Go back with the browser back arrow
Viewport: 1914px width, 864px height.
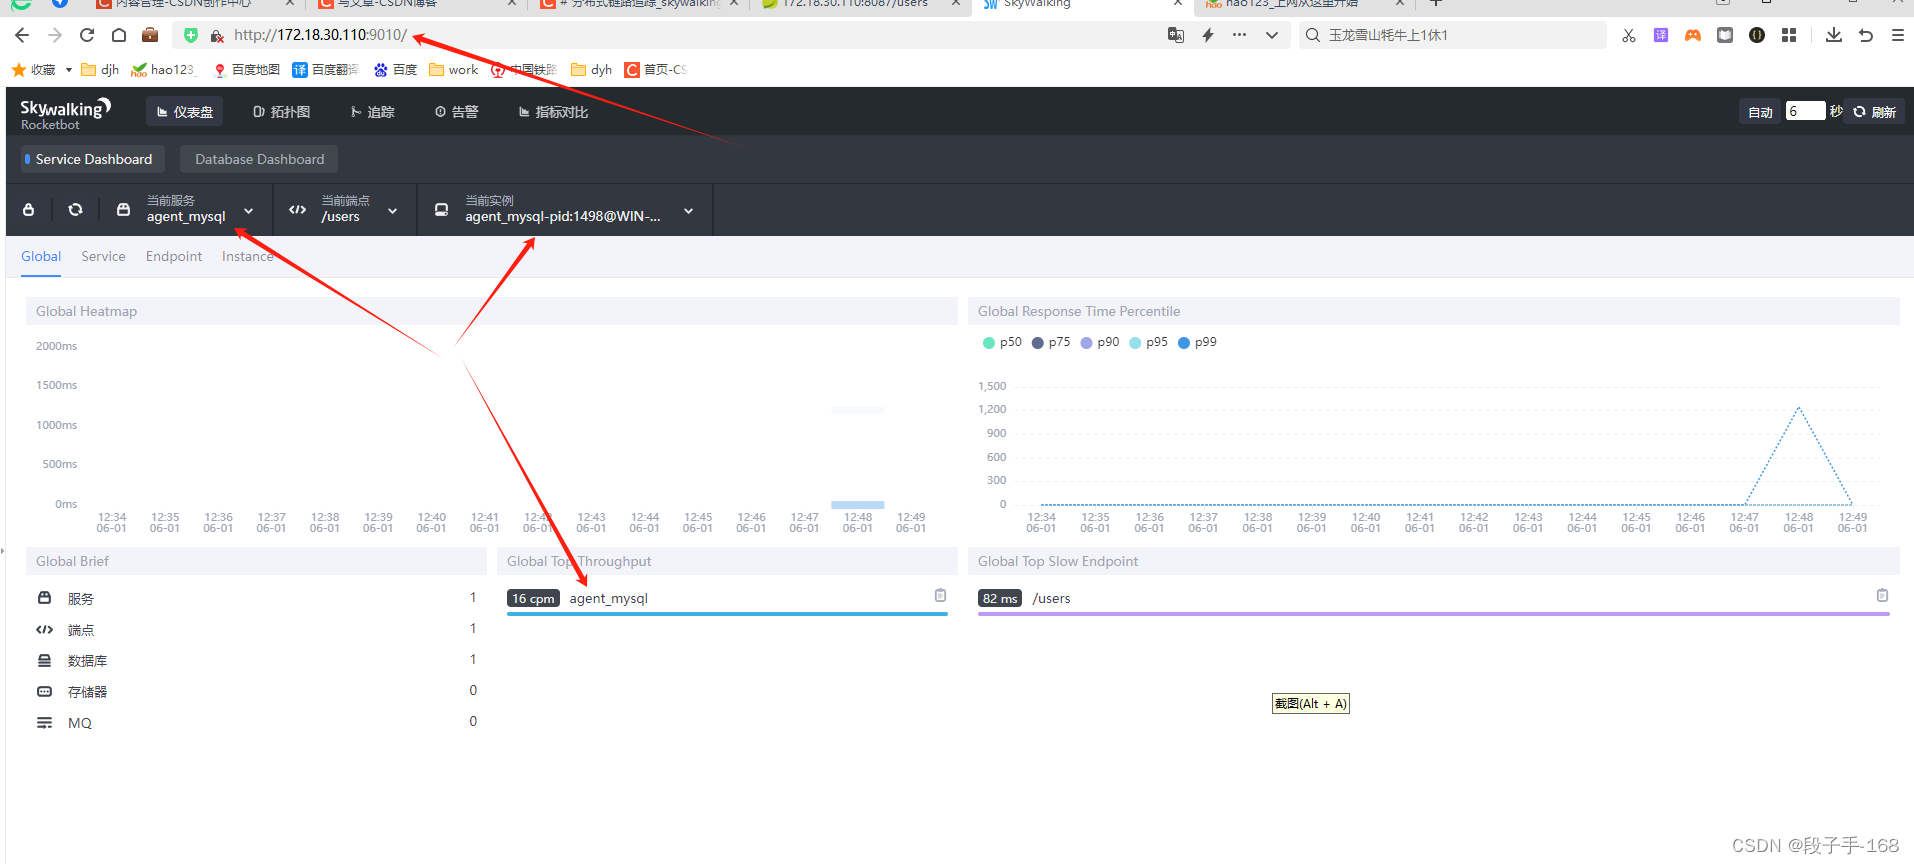point(22,35)
